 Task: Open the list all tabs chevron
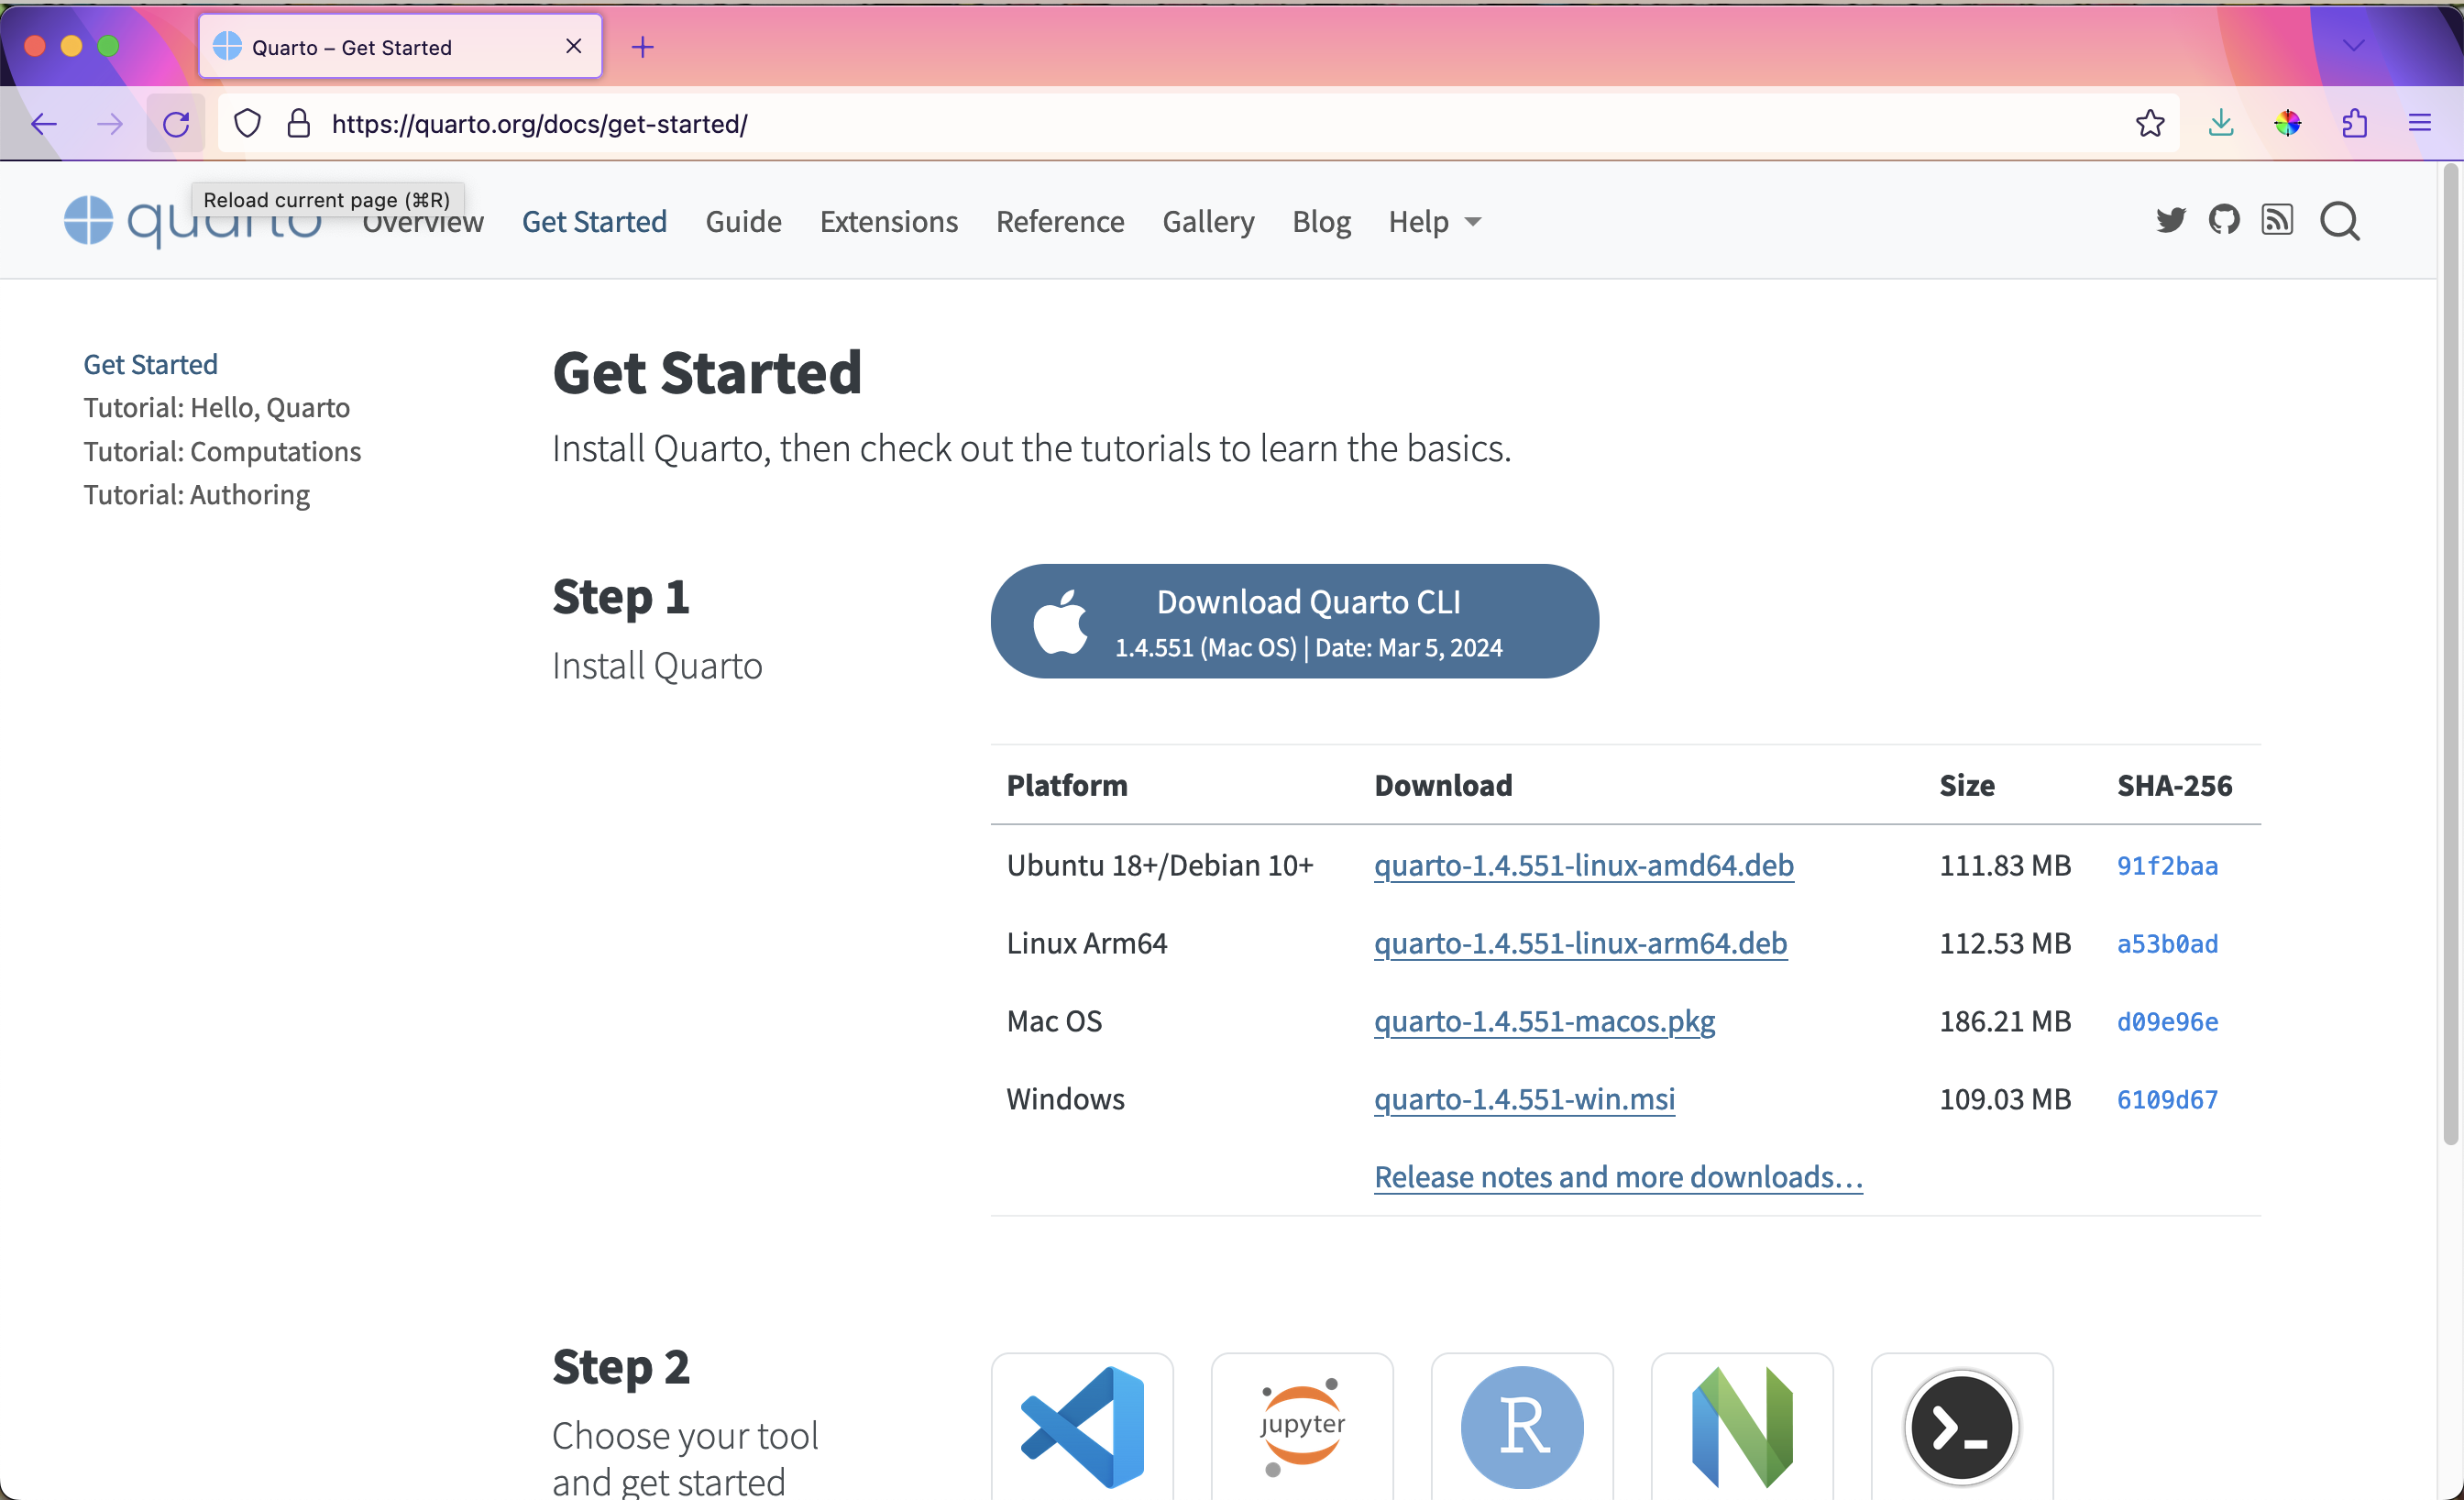pyautogui.click(x=2353, y=46)
